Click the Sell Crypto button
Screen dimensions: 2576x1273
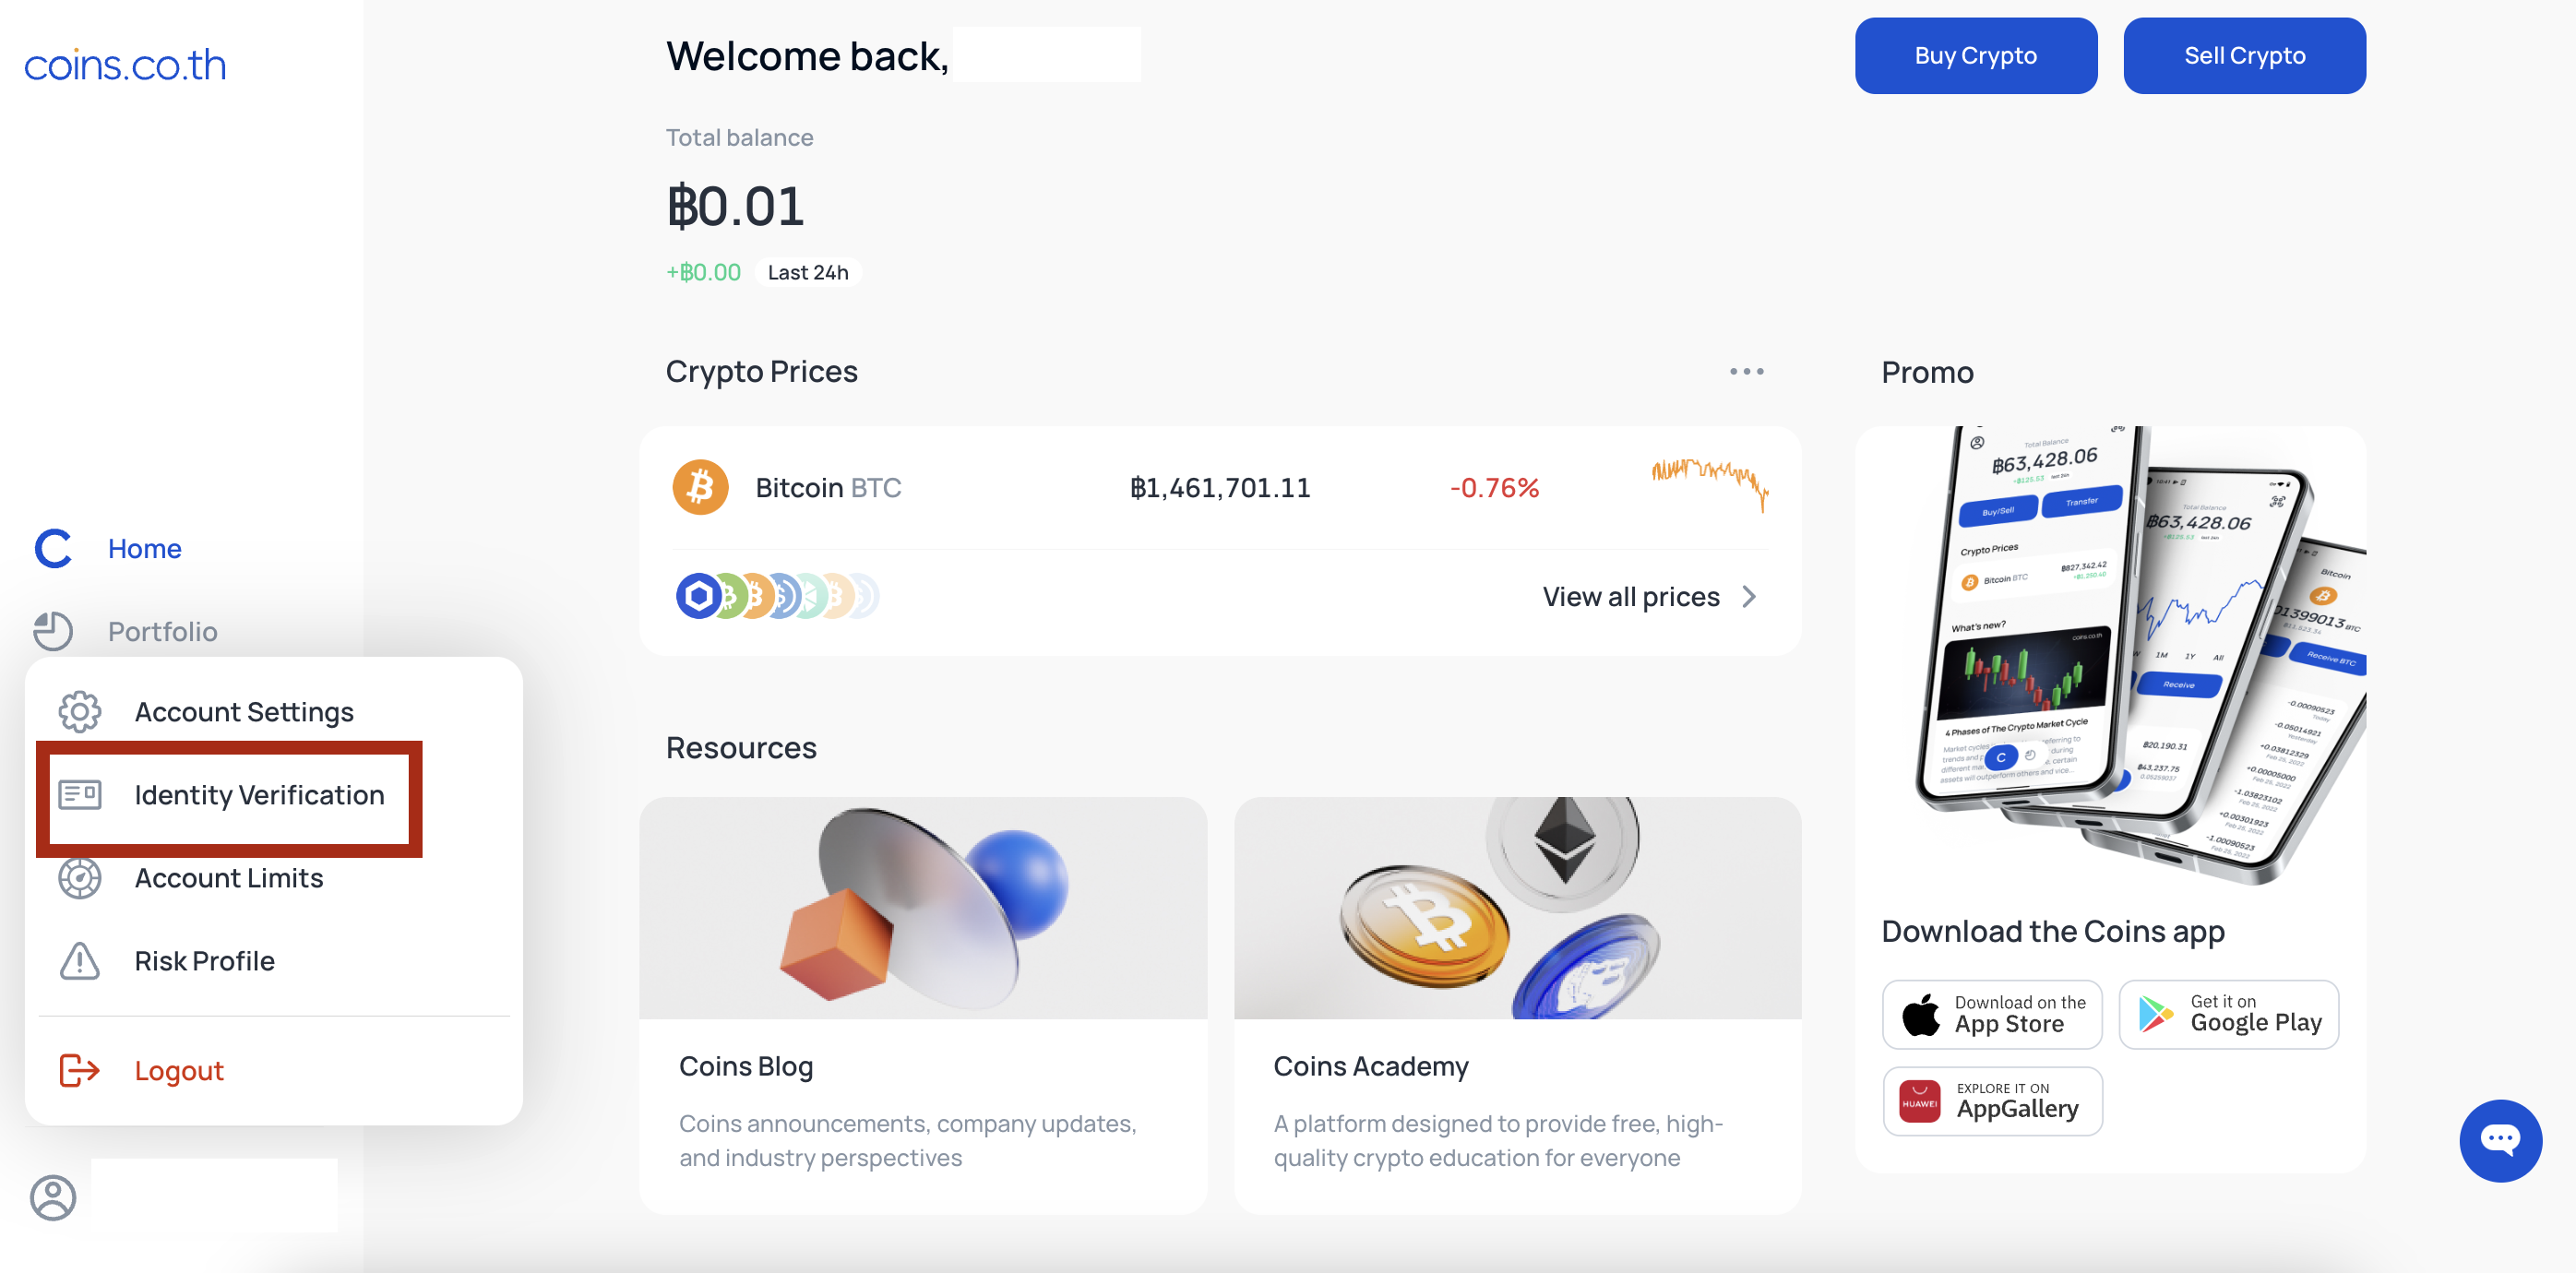[x=2244, y=56]
